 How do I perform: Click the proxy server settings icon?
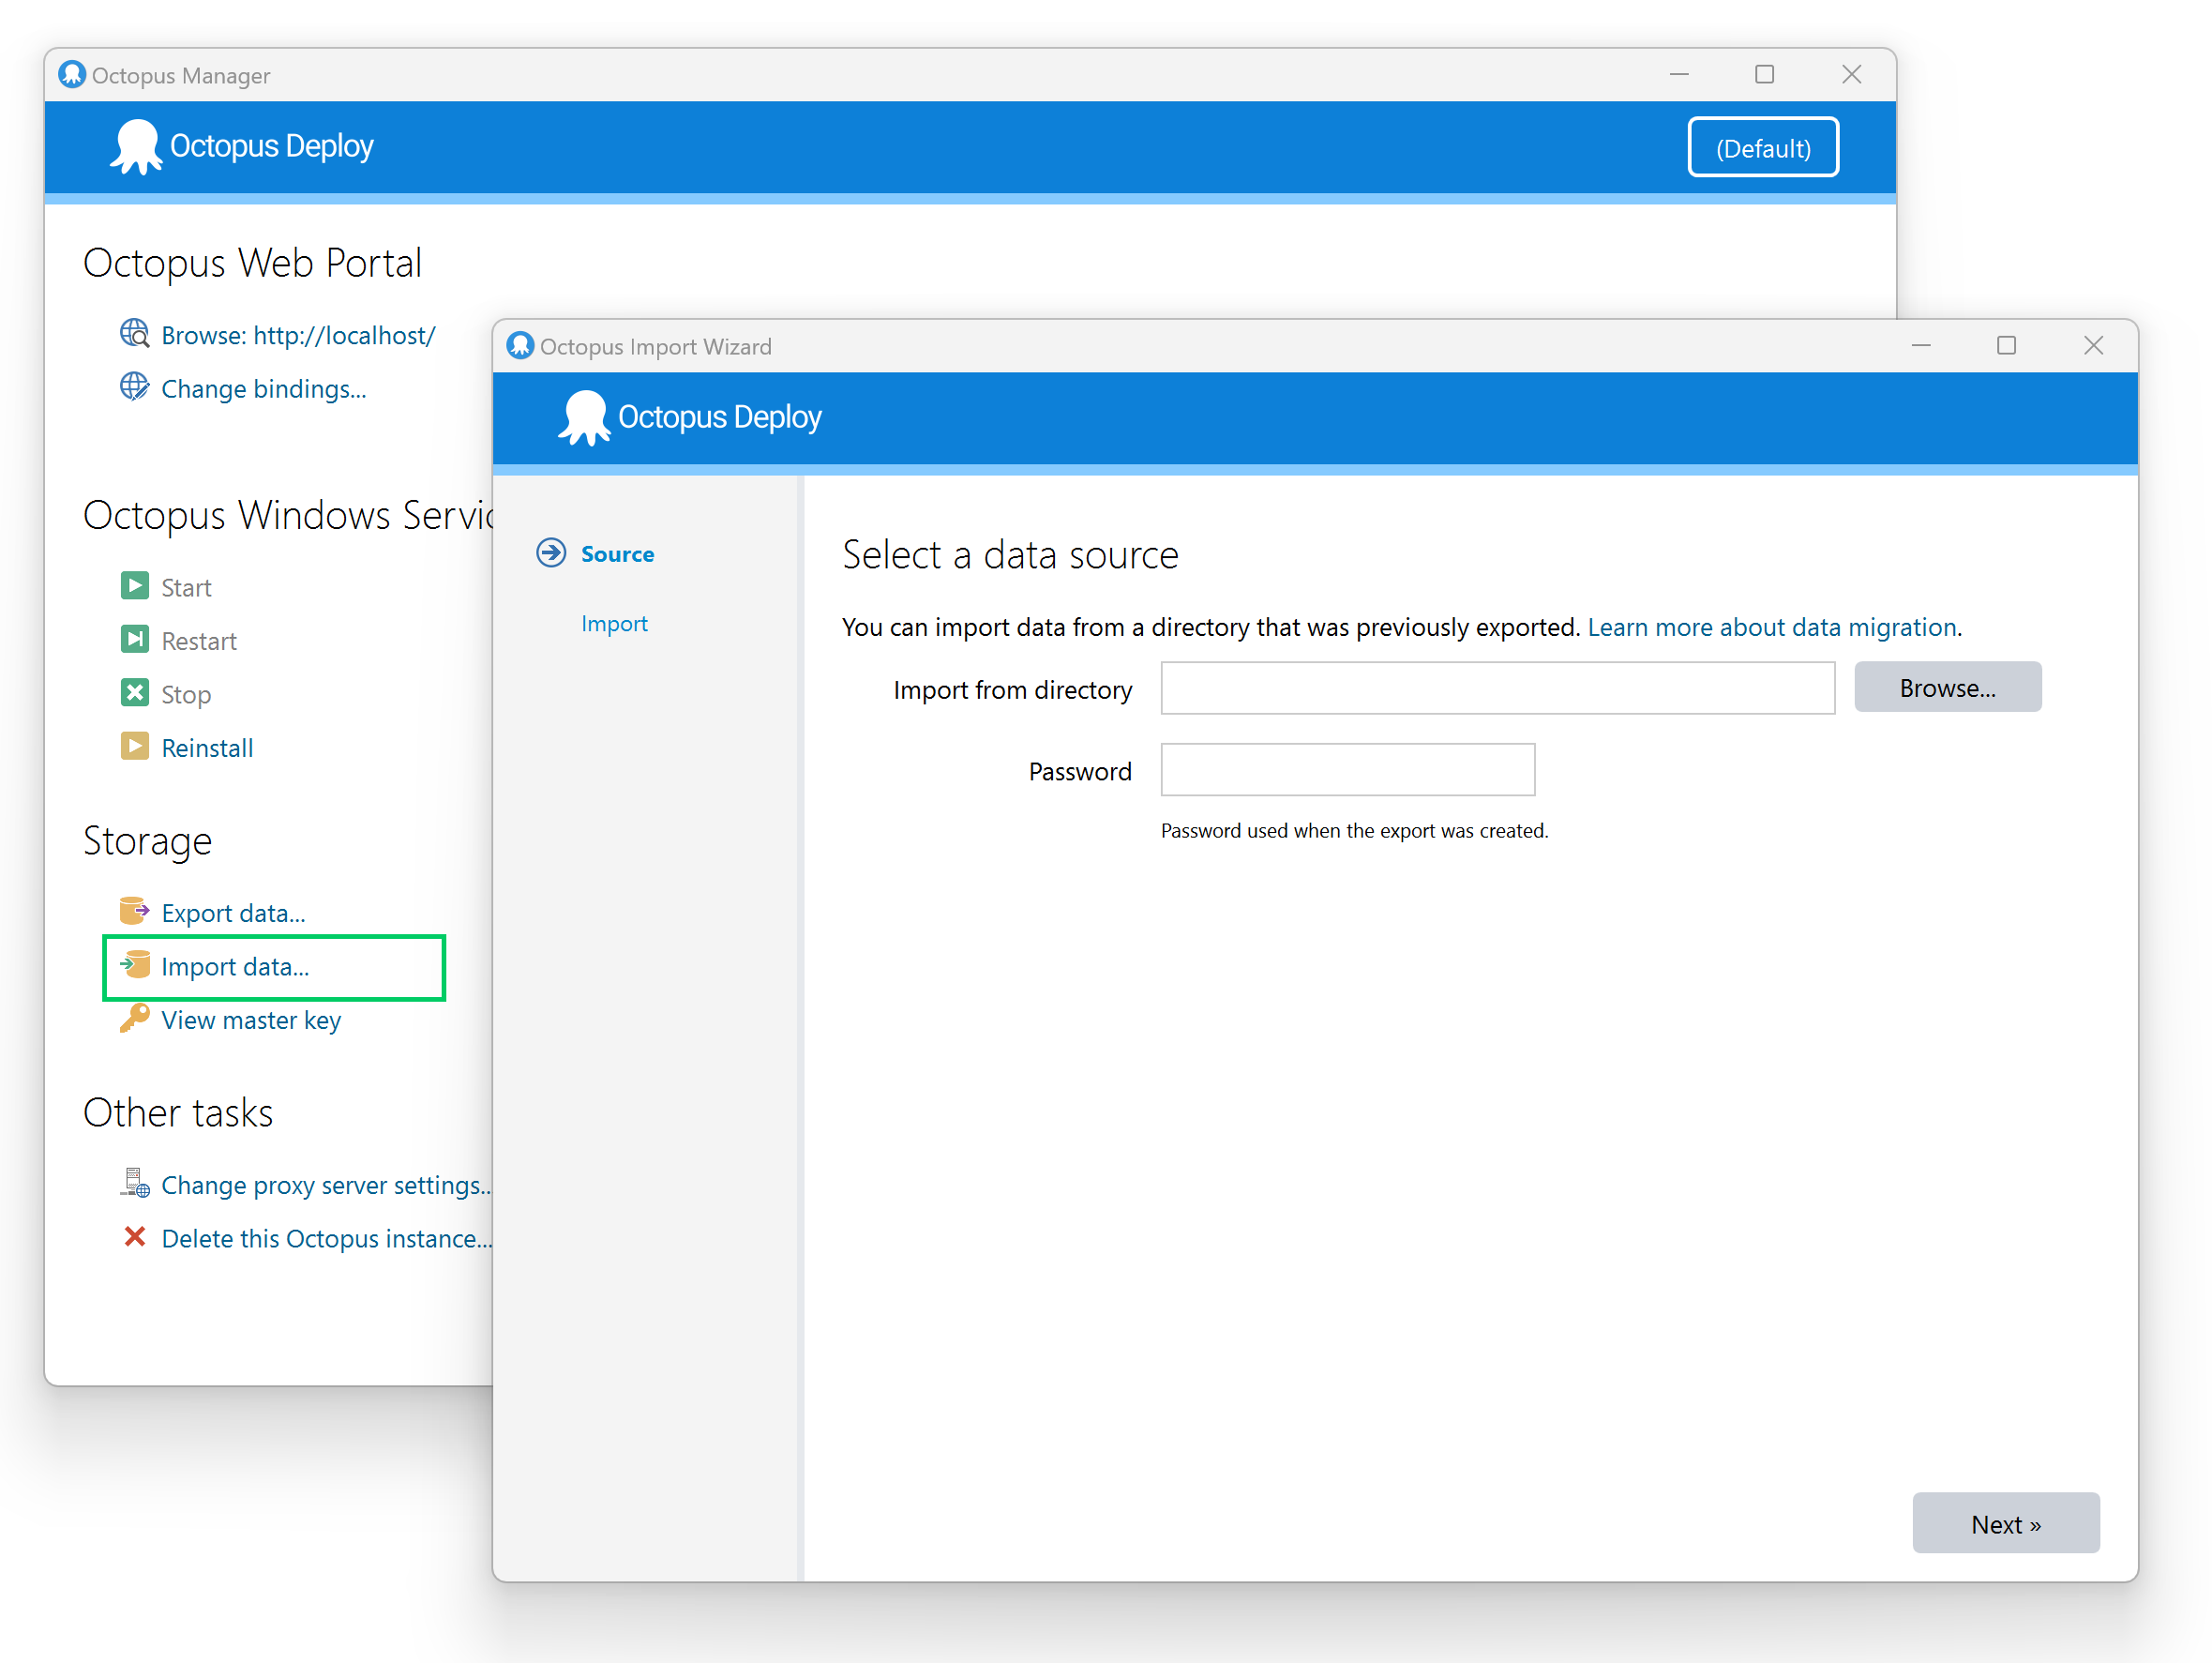[134, 1183]
